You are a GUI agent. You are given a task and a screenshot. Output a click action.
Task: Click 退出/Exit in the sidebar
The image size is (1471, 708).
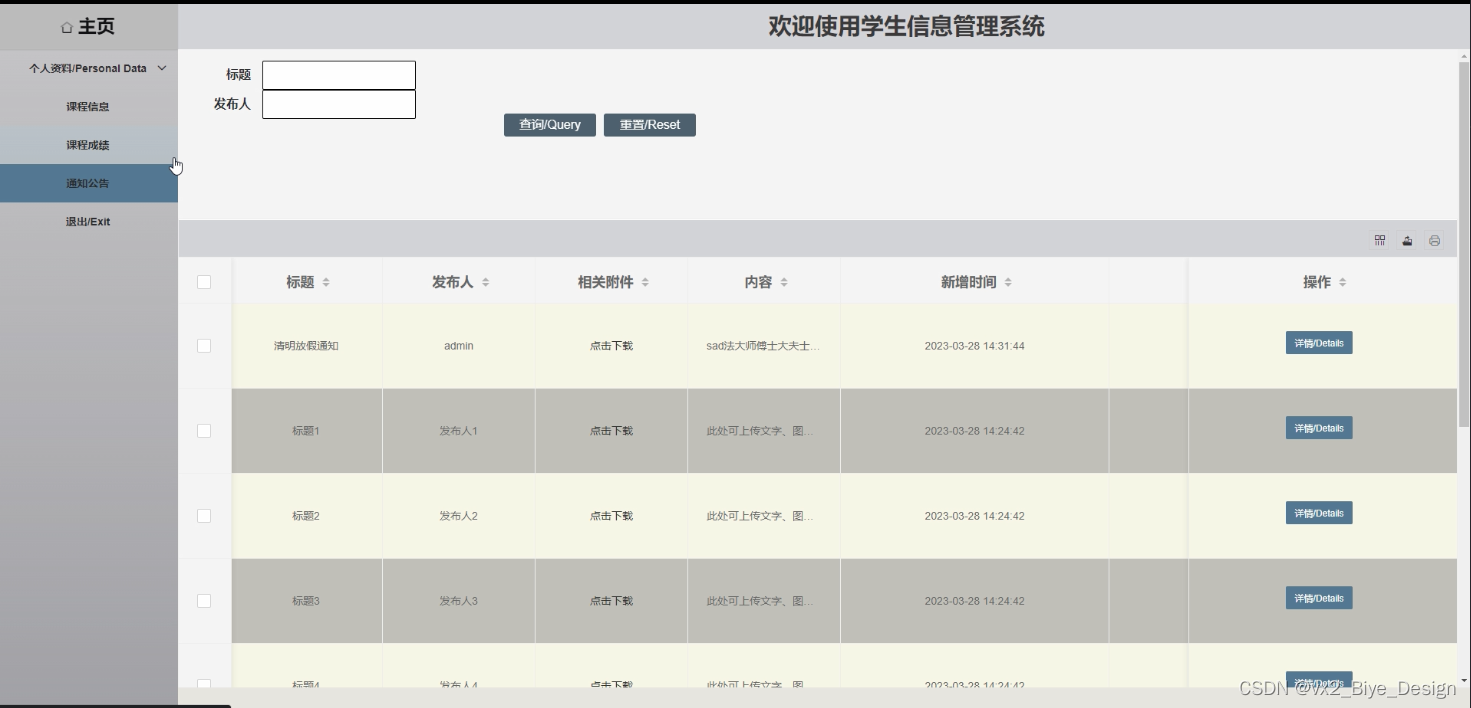click(x=88, y=221)
